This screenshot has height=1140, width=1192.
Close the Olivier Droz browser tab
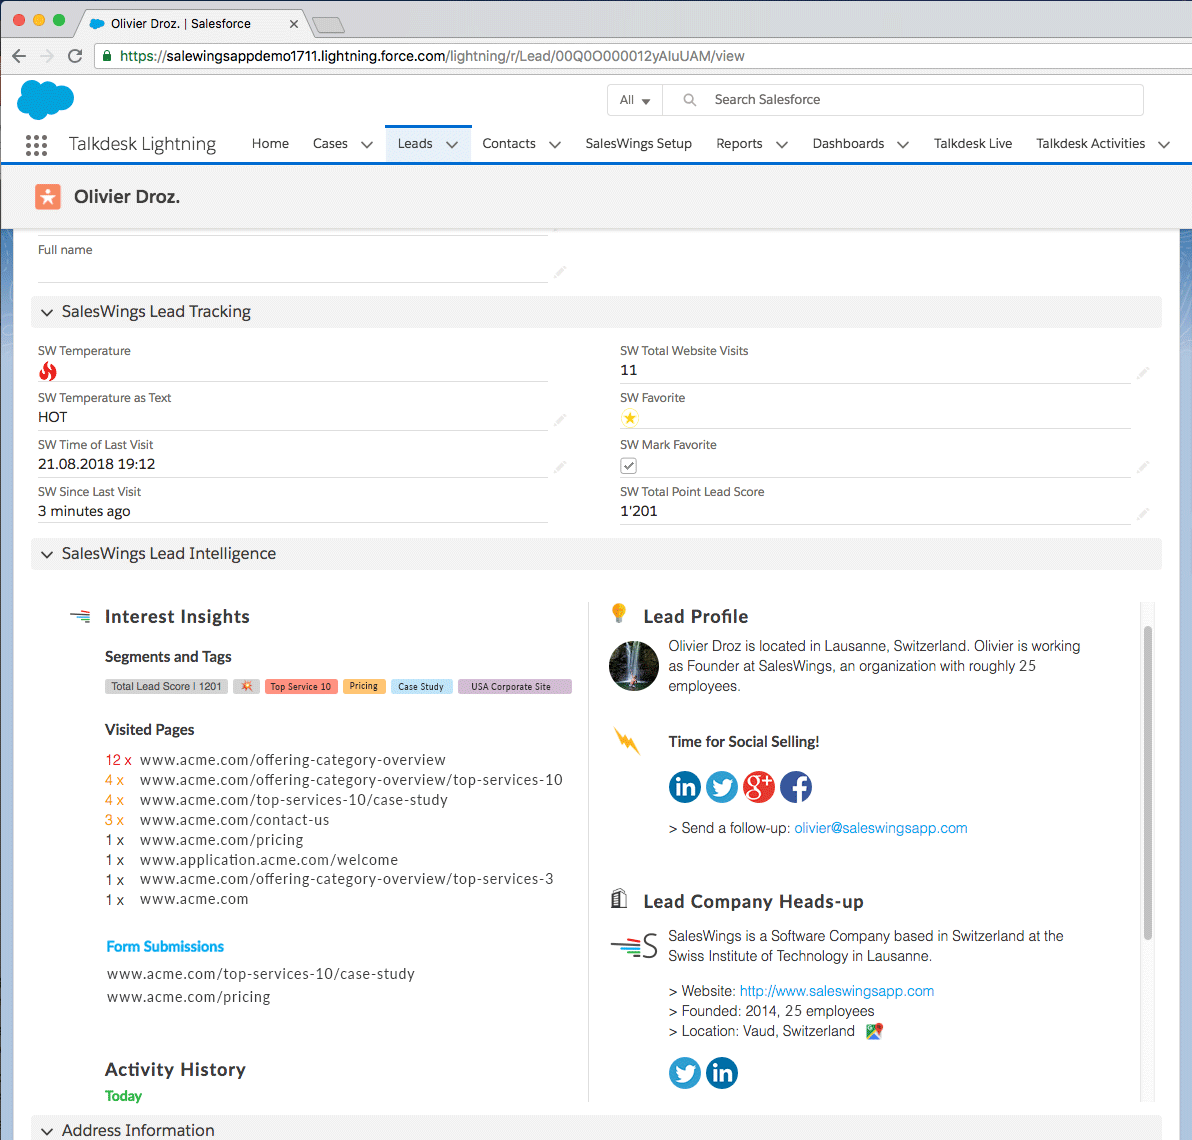[x=293, y=24]
